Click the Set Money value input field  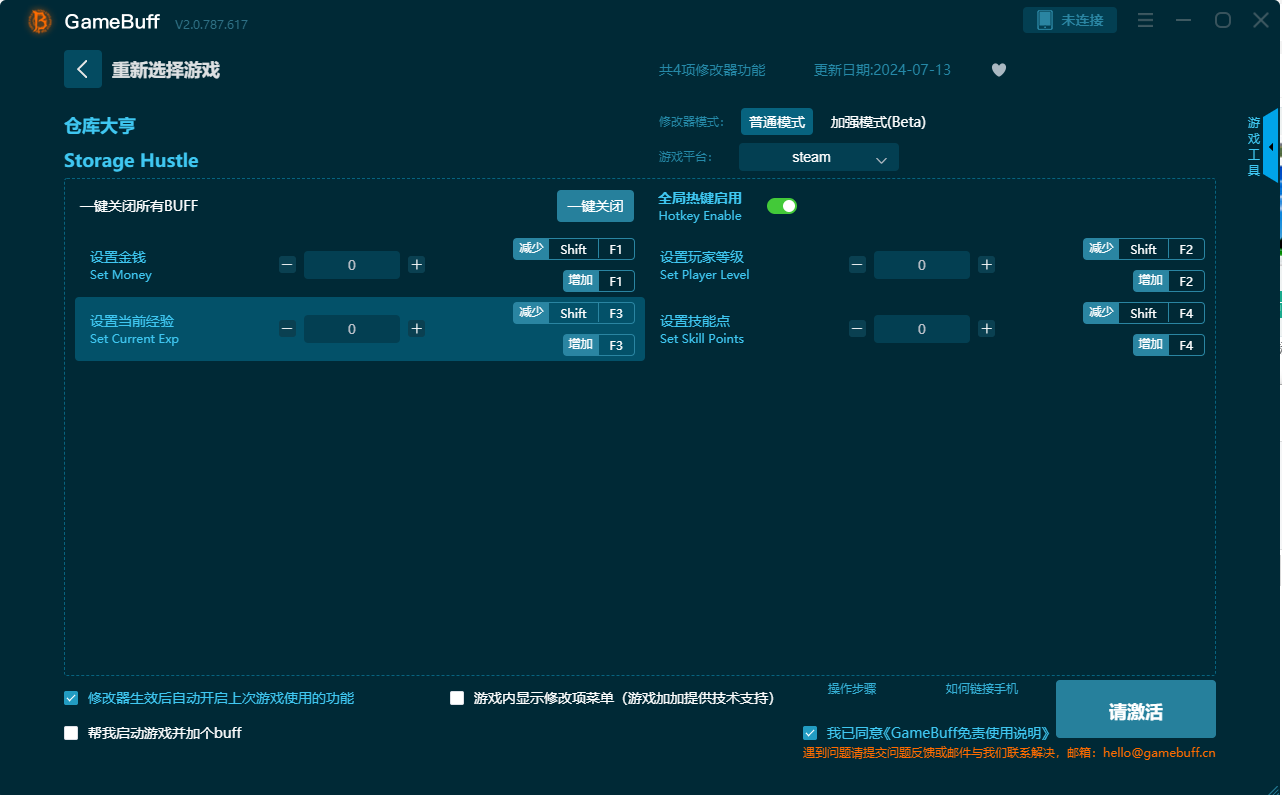pos(352,265)
